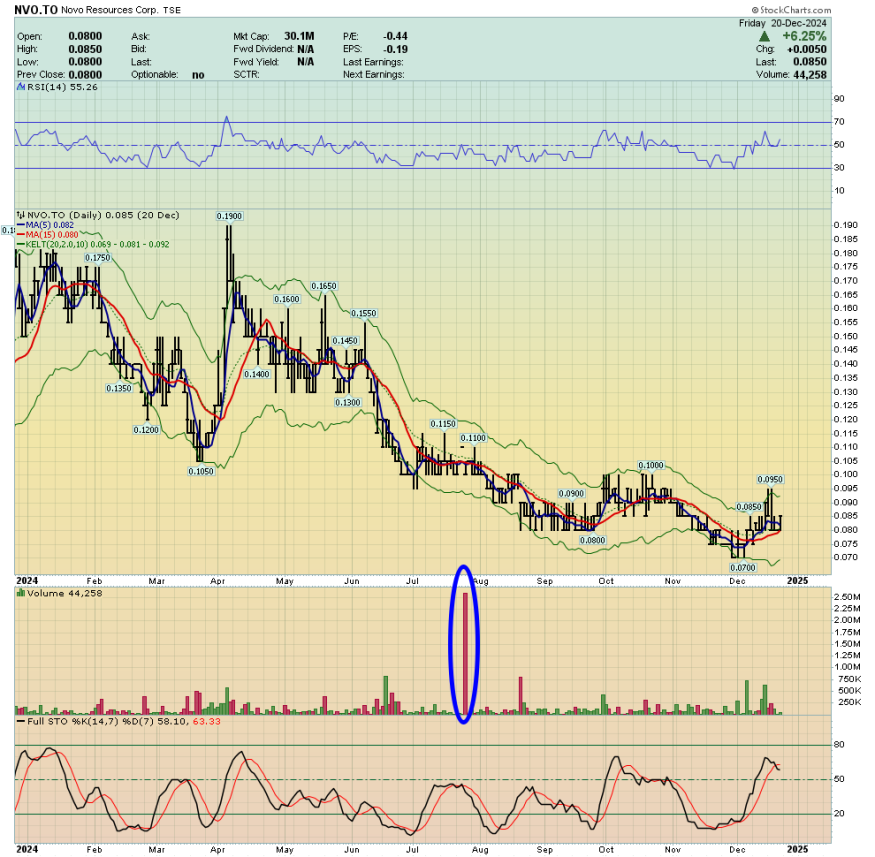The height and width of the screenshot is (857, 875).
Task: Click the Oct month label under price chart
Action: (606, 581)
